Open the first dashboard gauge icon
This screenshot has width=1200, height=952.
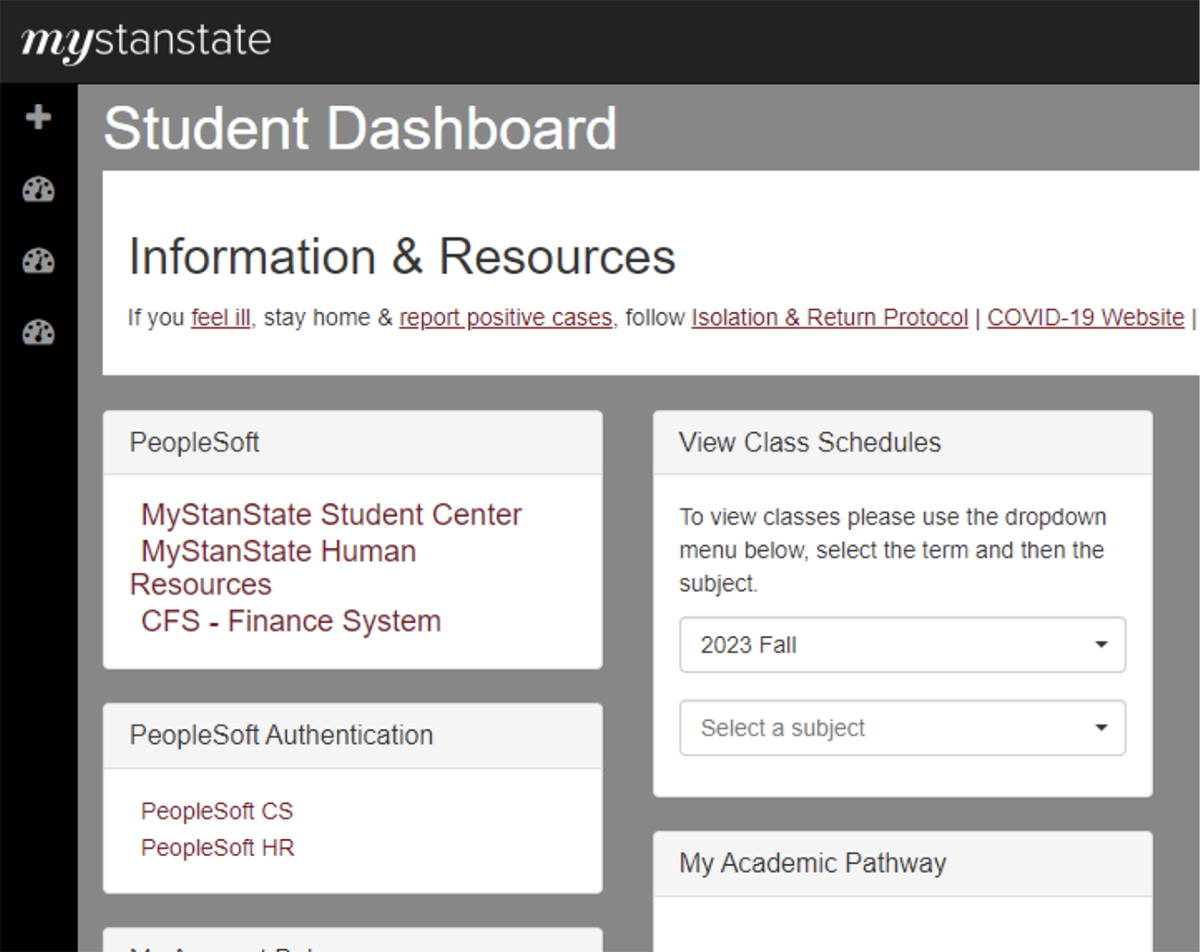38,190
